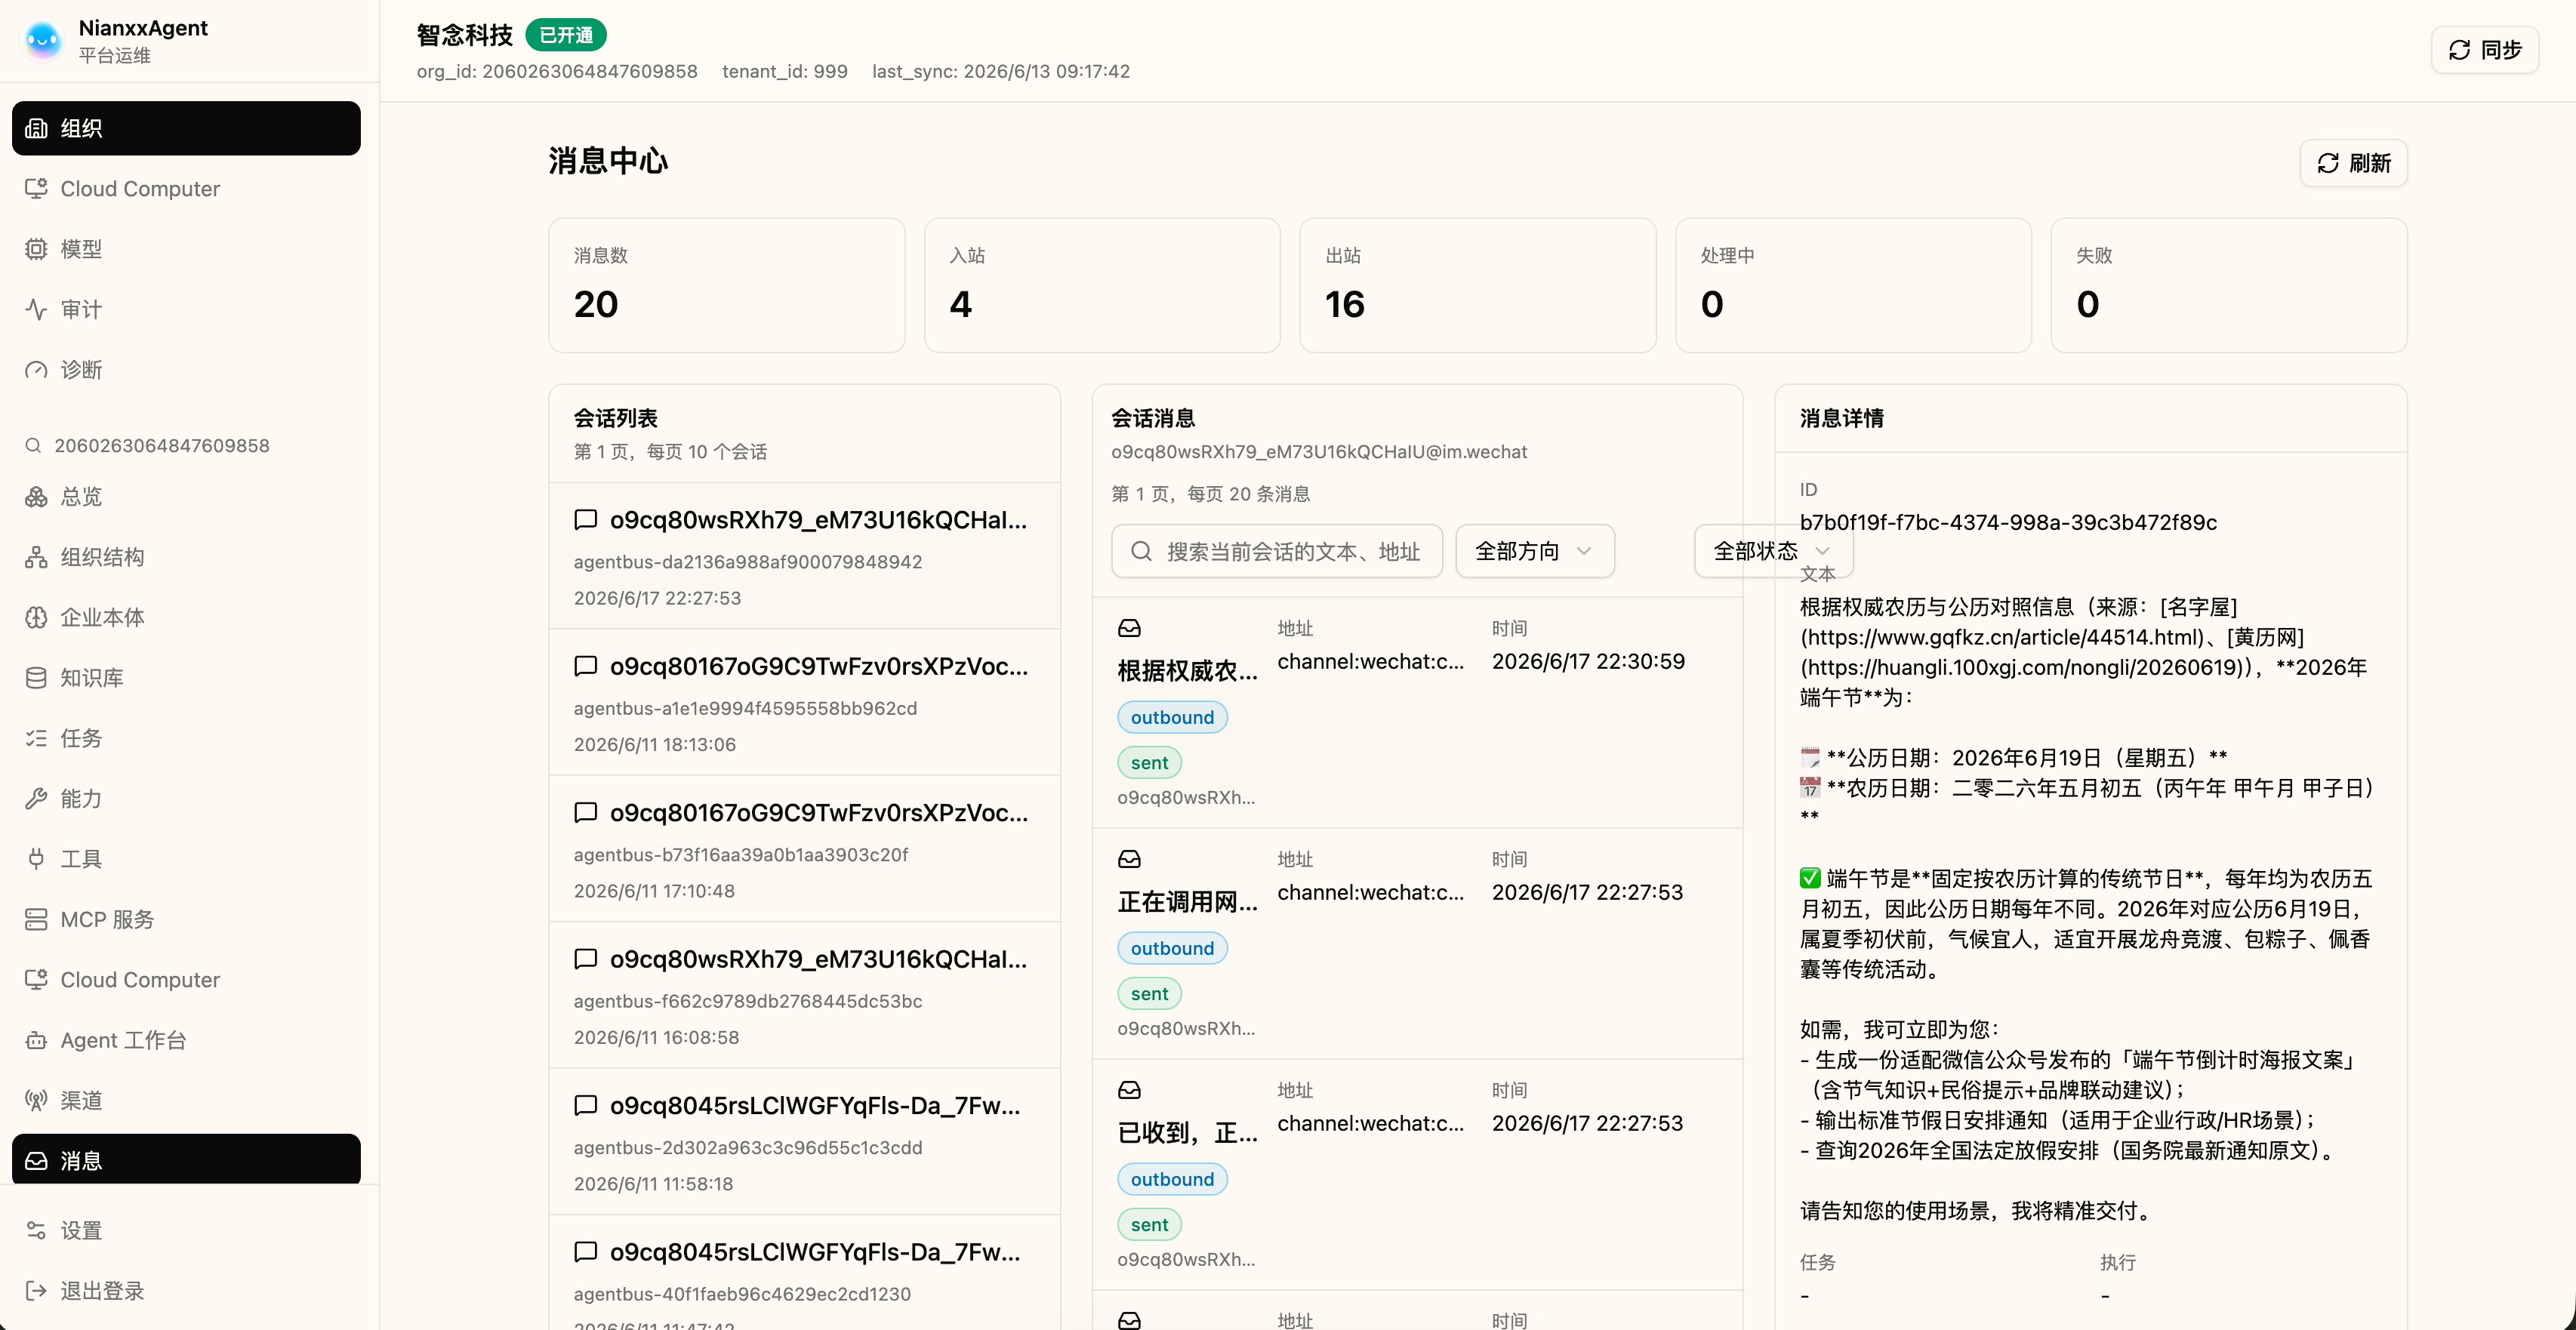Select the message 根据权威农... row
2576x1330 pixels.
pos(1417,713)
